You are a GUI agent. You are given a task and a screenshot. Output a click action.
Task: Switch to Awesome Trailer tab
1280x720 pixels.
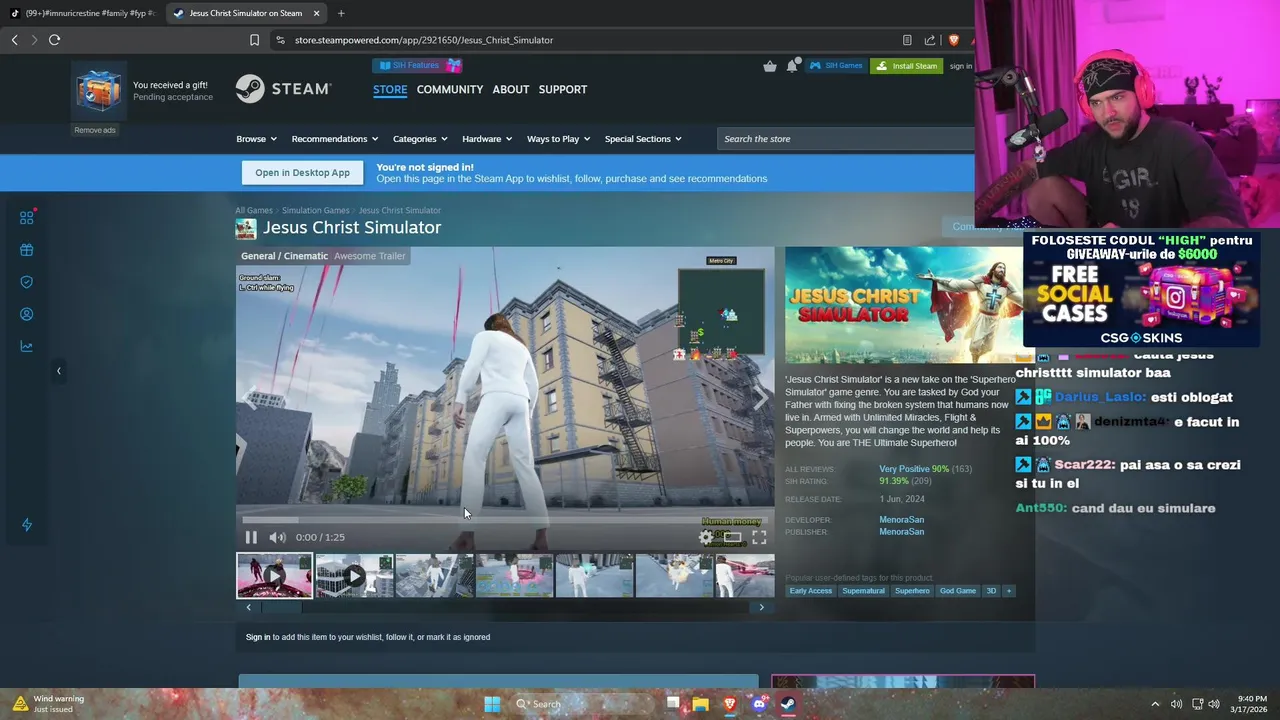coord(370,256)
